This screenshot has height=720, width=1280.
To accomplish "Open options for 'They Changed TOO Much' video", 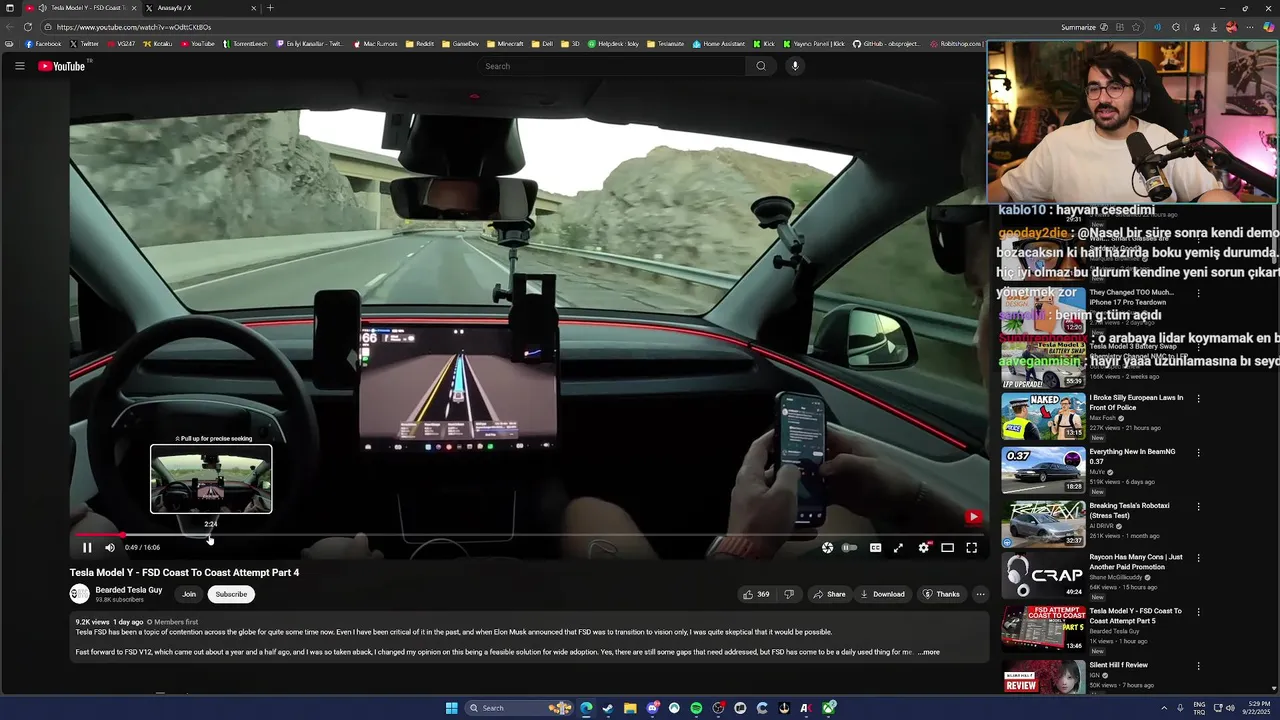I will (1198, 294).
